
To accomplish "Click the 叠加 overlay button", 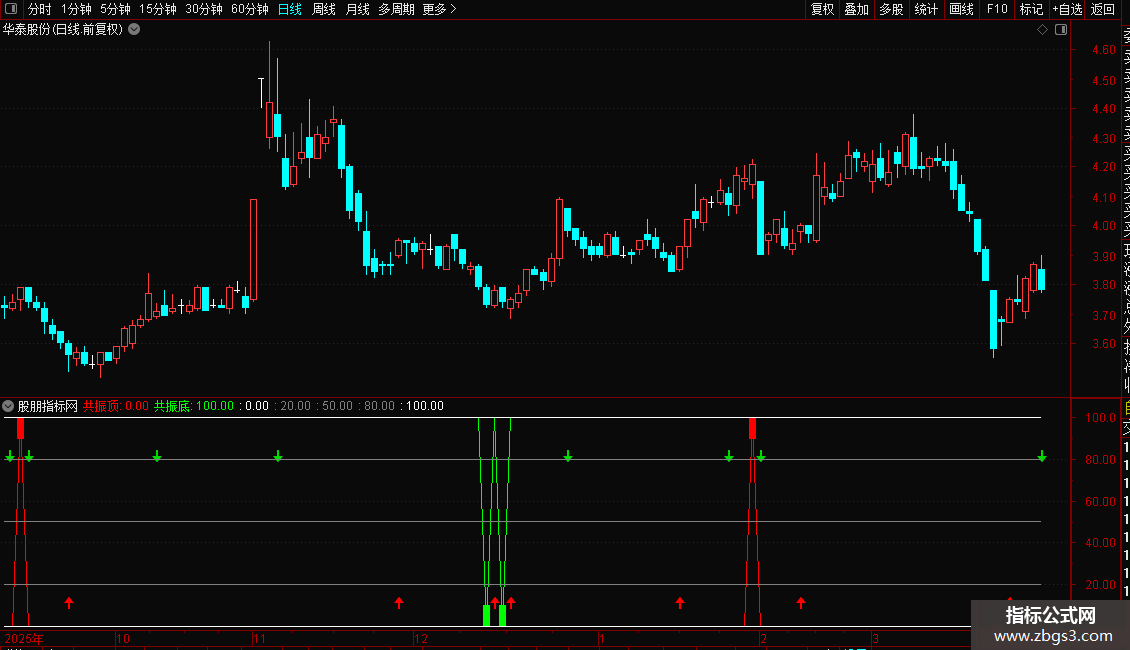I will (x=857, y=9).
